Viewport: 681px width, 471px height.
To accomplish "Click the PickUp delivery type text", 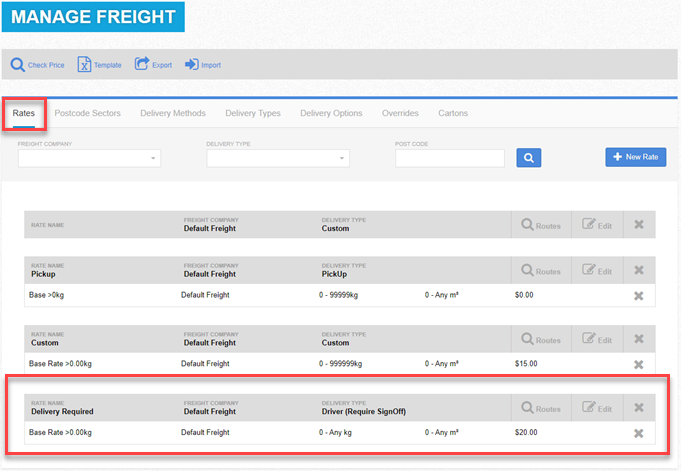I will [334, 274].
